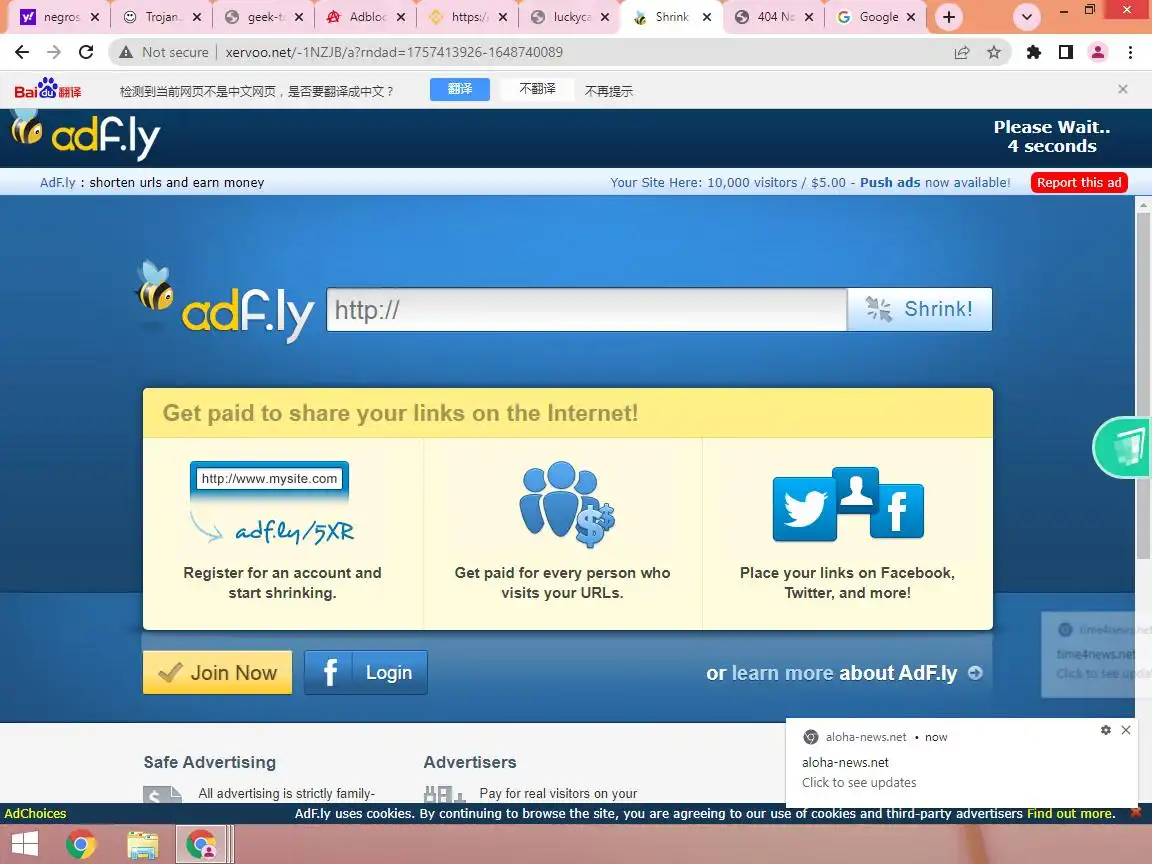Click the Advertisers heading
This screenshot has width=1152, height=864.
click(469, 762)
